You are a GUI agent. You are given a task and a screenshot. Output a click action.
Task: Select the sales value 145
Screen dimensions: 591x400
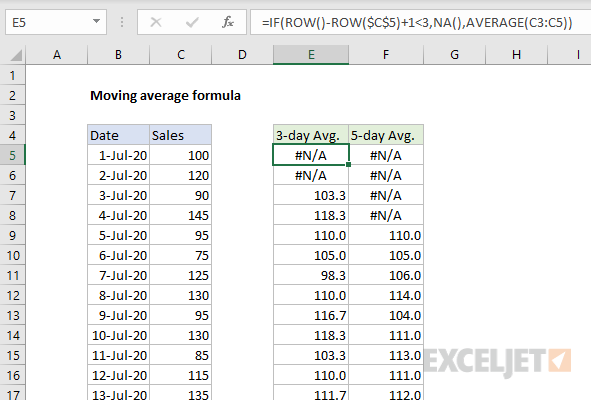click(181, 215)
